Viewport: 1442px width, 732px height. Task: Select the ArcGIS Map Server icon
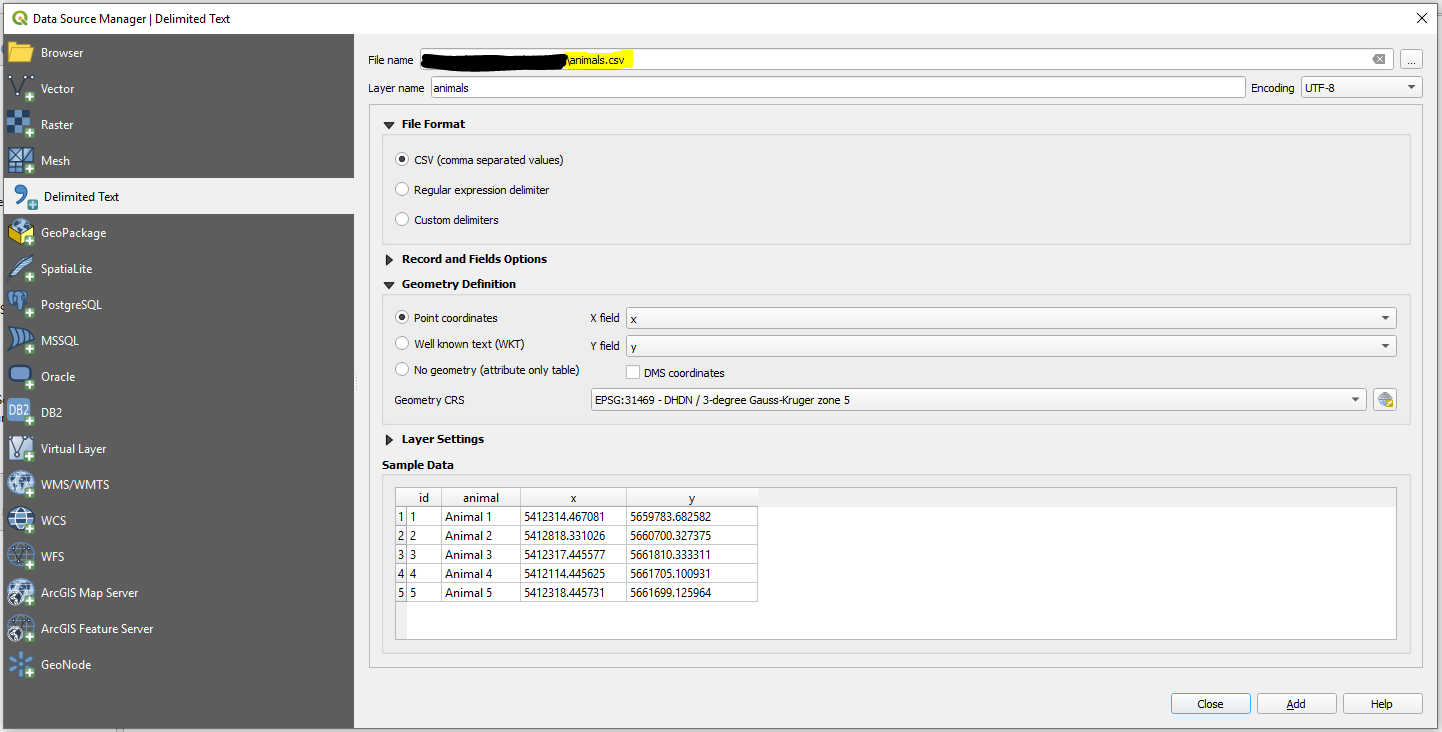tap(21, 593)
